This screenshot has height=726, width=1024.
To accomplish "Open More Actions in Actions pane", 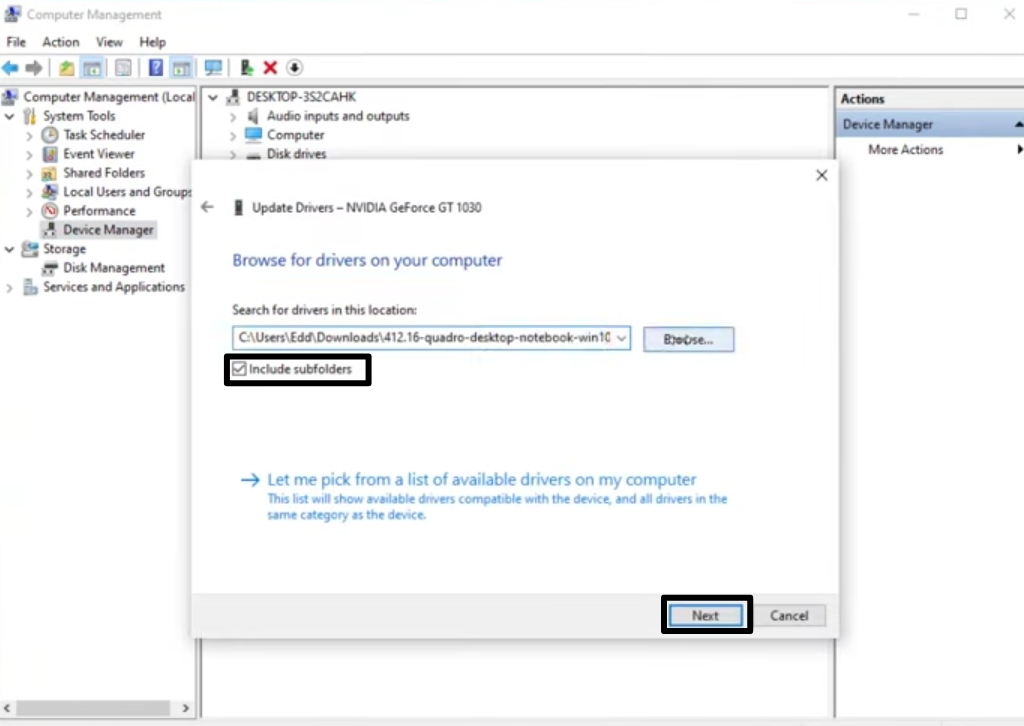I will pyautogui.click(x=905, y=150).
